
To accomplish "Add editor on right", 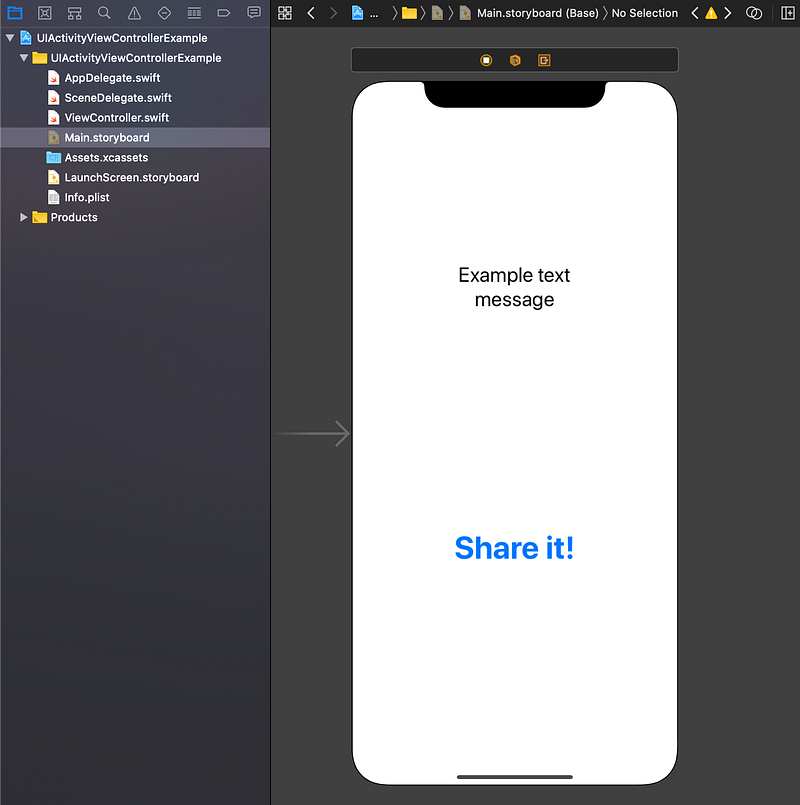I will (788, 13).
